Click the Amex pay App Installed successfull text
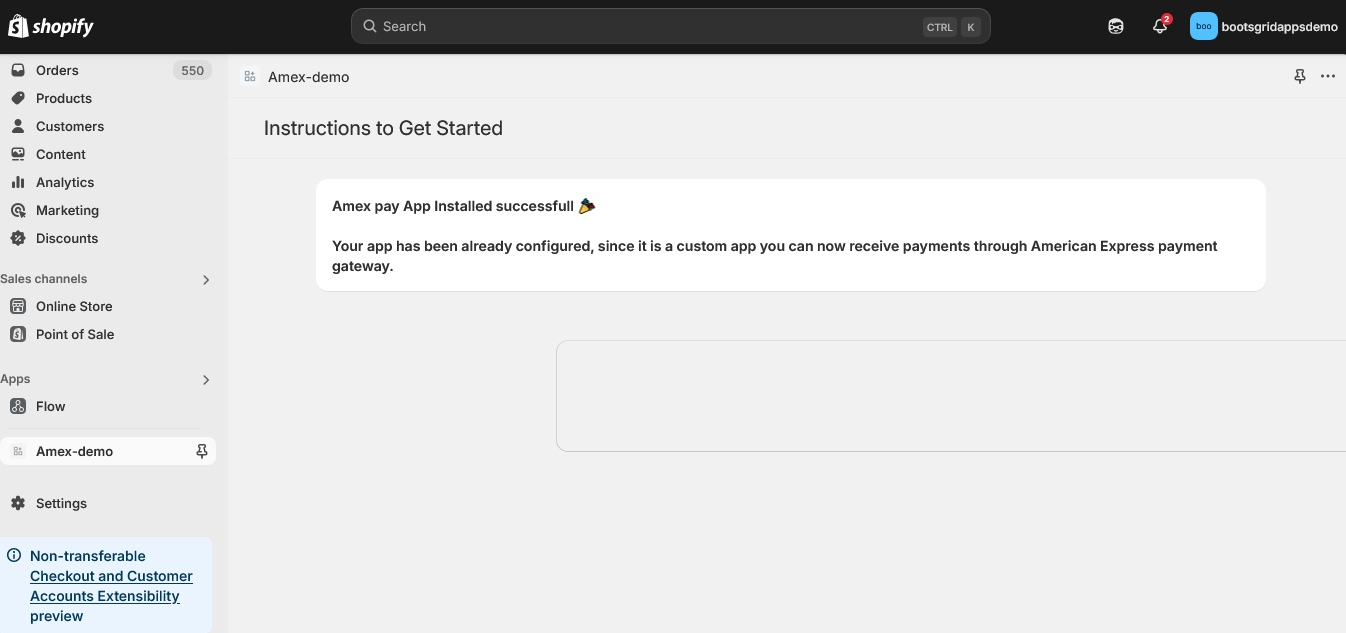 tap(453, 206)
